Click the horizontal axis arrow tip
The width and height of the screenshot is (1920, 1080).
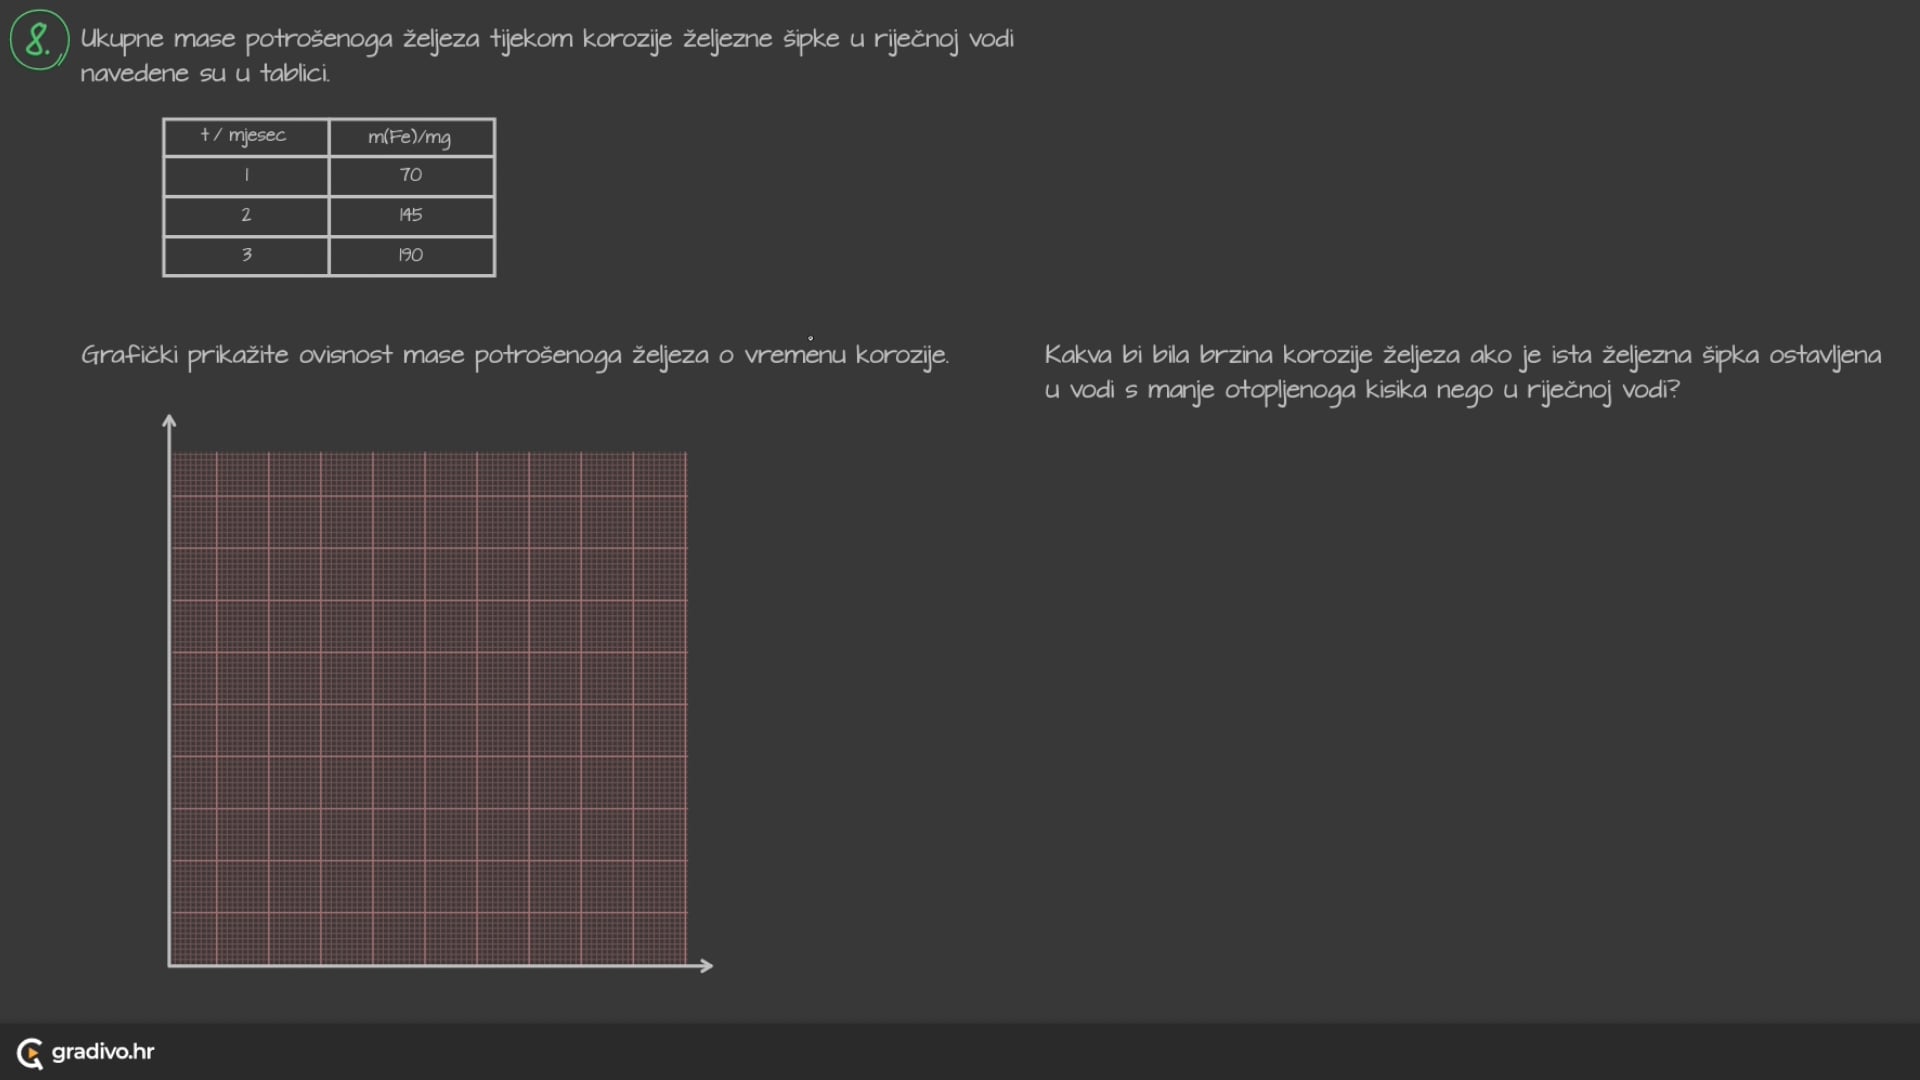pos(709,965)
